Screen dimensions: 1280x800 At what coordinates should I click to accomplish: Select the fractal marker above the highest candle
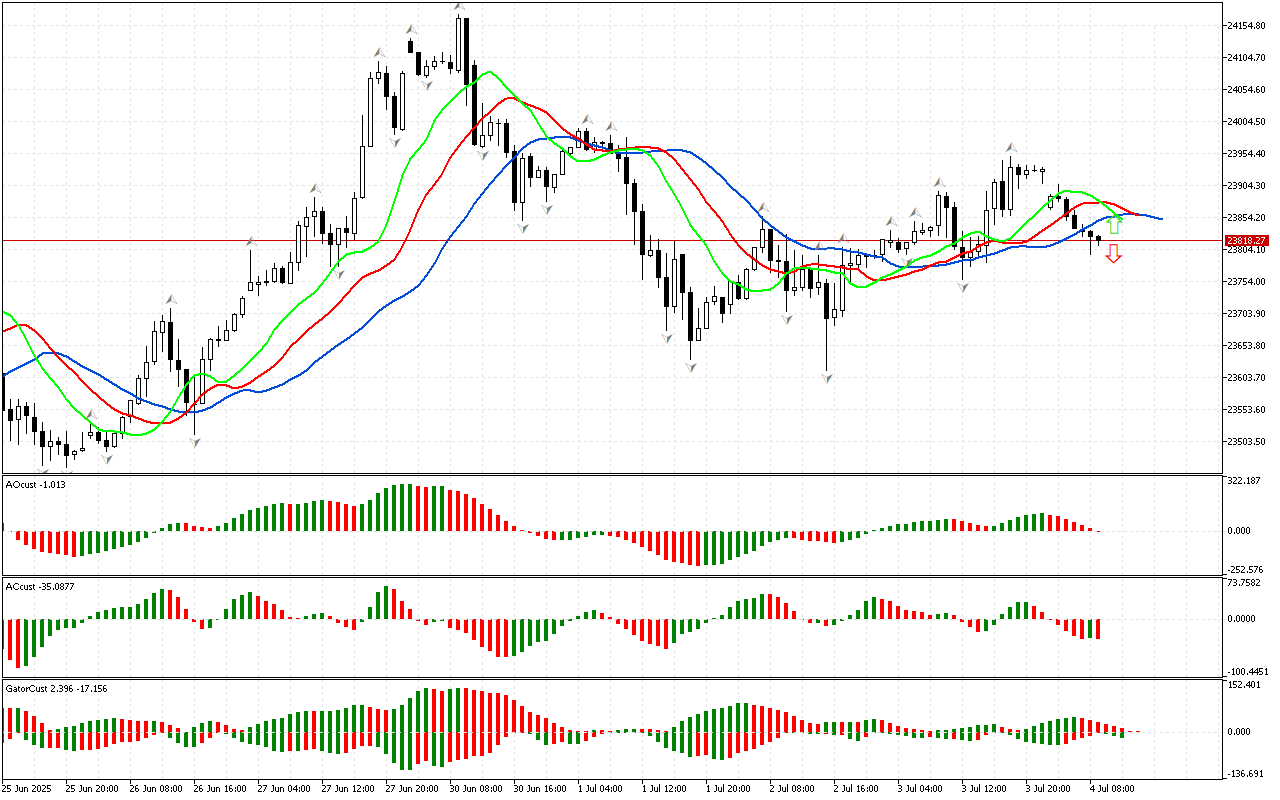click(x=459, y=7)
